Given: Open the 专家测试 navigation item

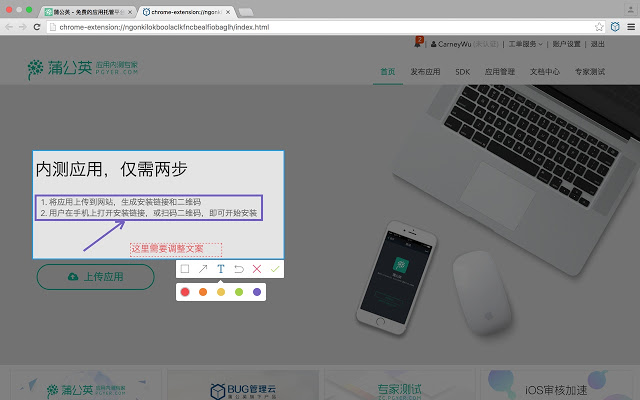Looking at the screenshot, I should tap(590, 72).
